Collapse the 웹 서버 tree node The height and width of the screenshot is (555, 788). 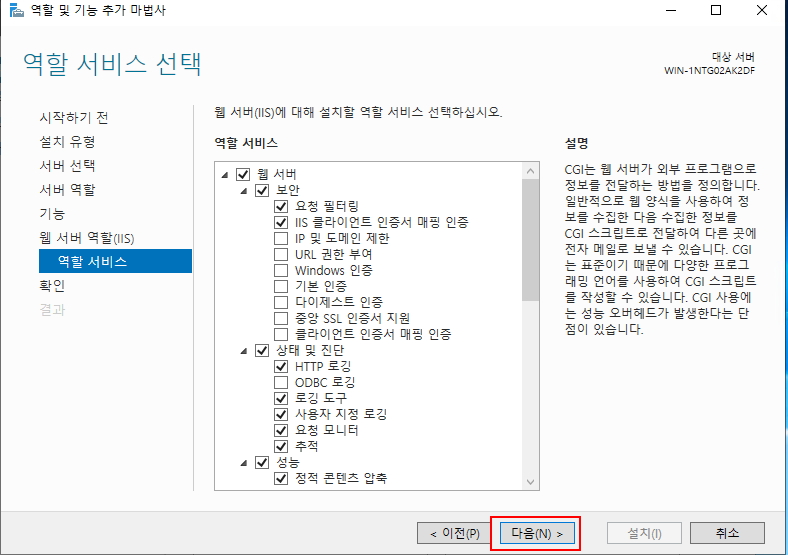[225, 174]
